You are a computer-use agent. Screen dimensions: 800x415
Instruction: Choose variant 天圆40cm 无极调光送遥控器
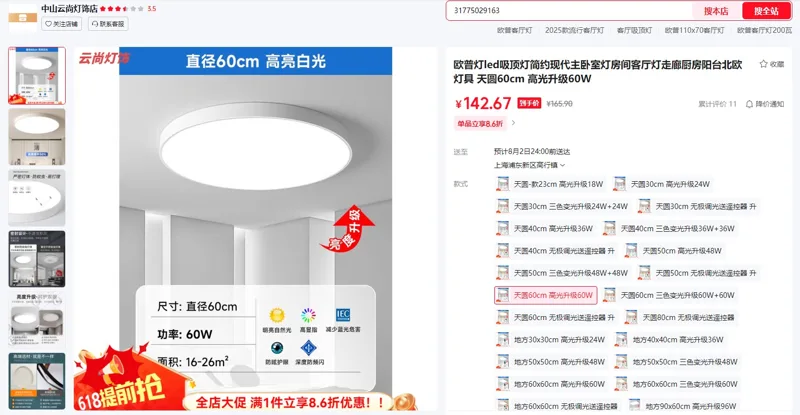(x=556, y=251)
